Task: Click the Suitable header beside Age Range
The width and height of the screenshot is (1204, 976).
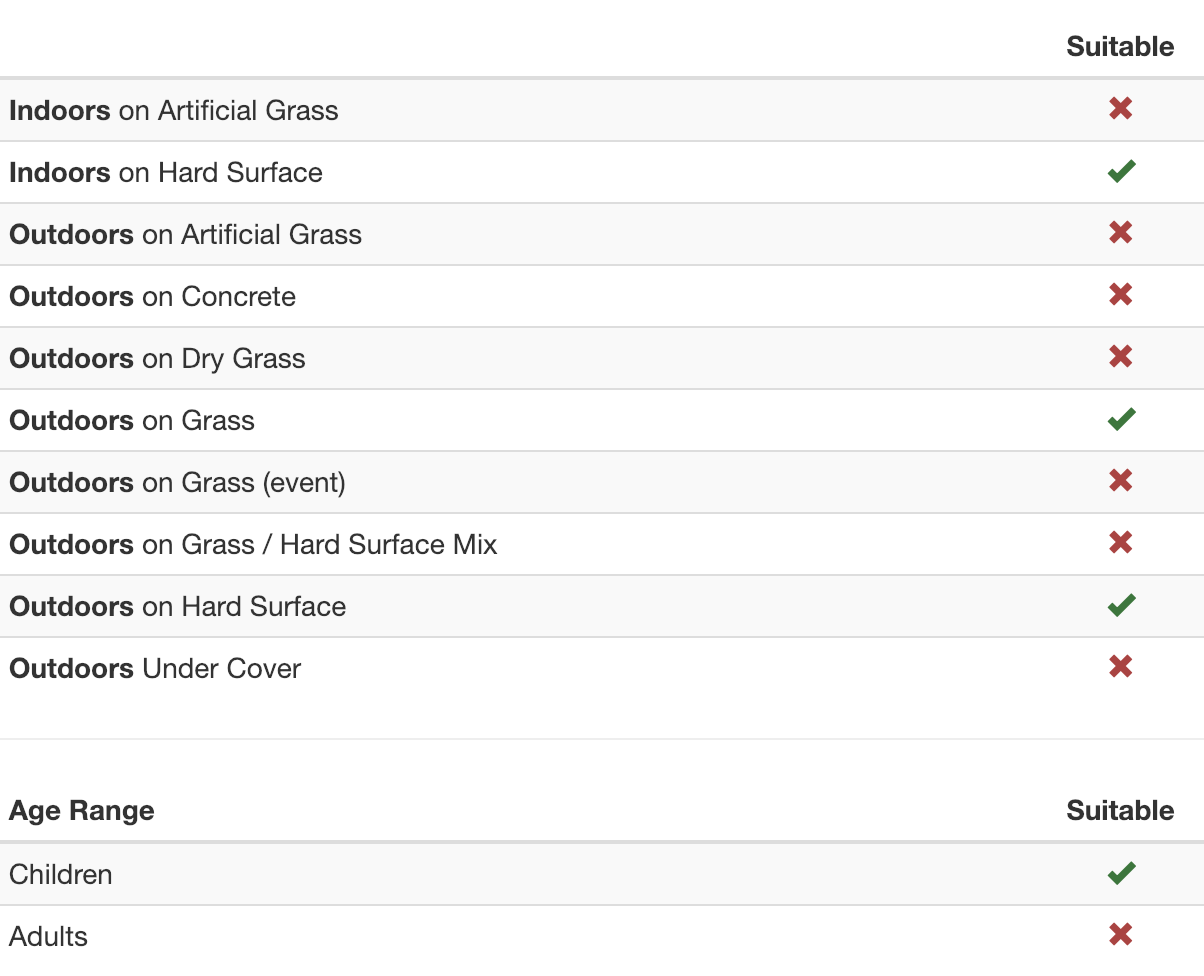Action: click(1120, 810)
